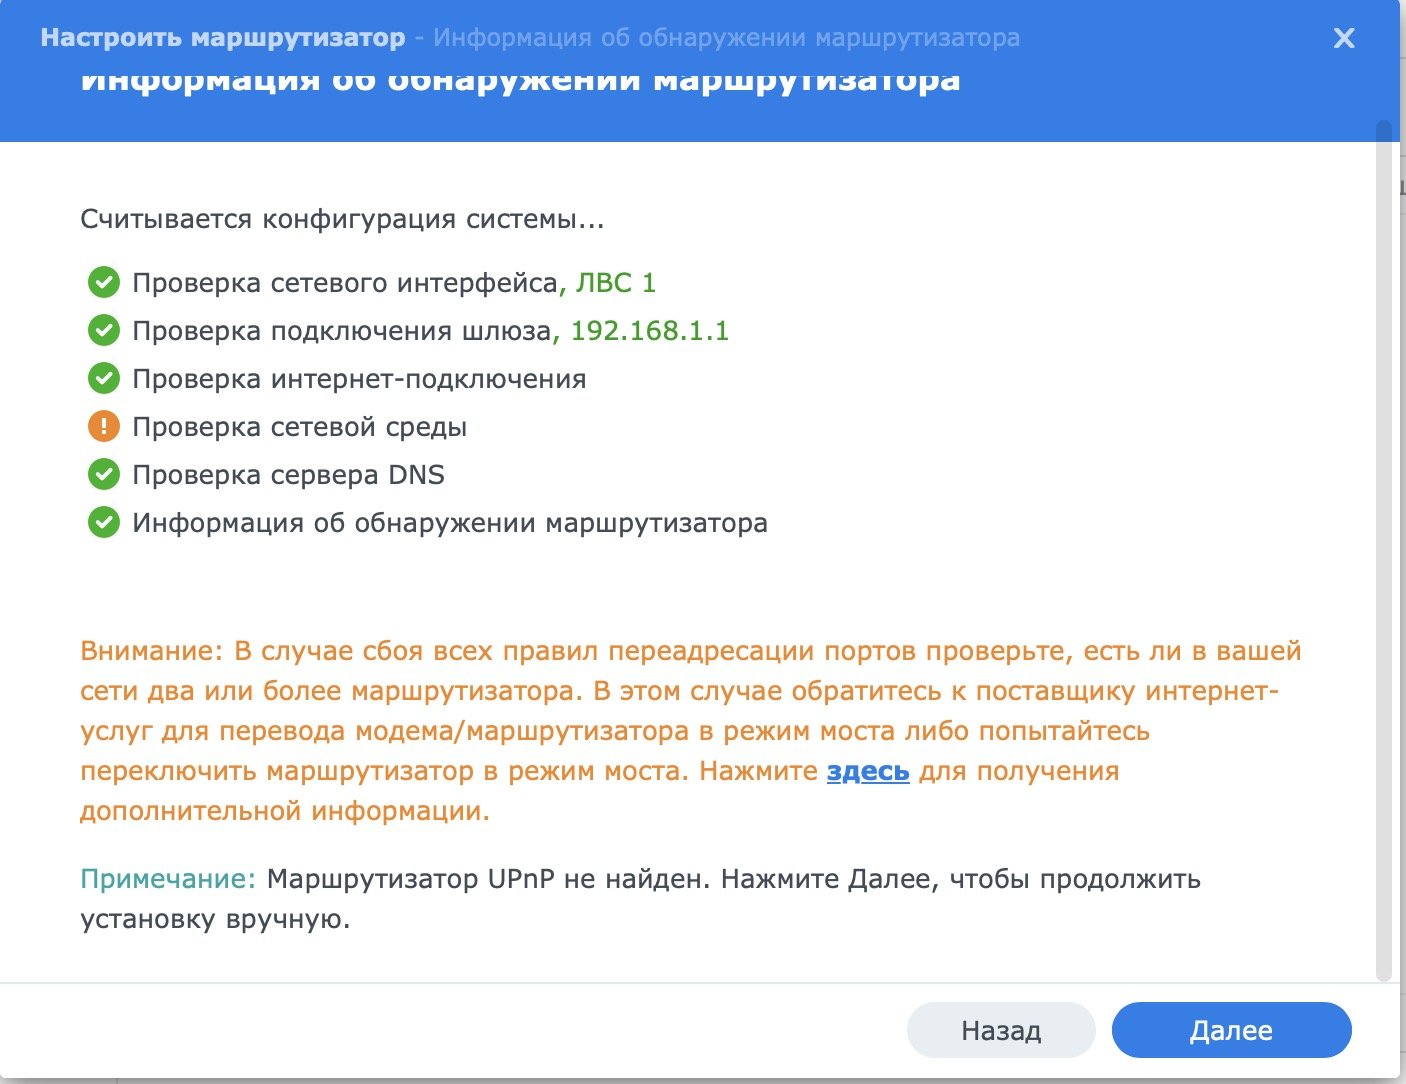Click the Считывается конфигурация системы text

click(342, 219)
